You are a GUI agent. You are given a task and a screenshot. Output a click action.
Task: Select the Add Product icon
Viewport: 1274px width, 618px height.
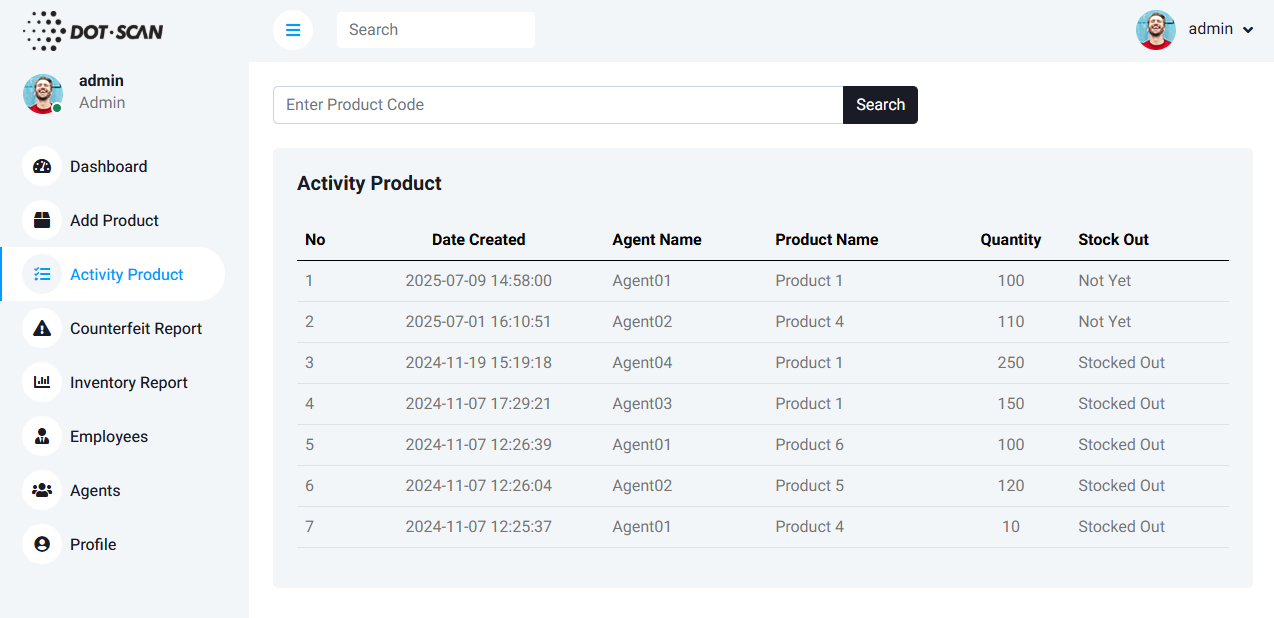tap(42, 220)
